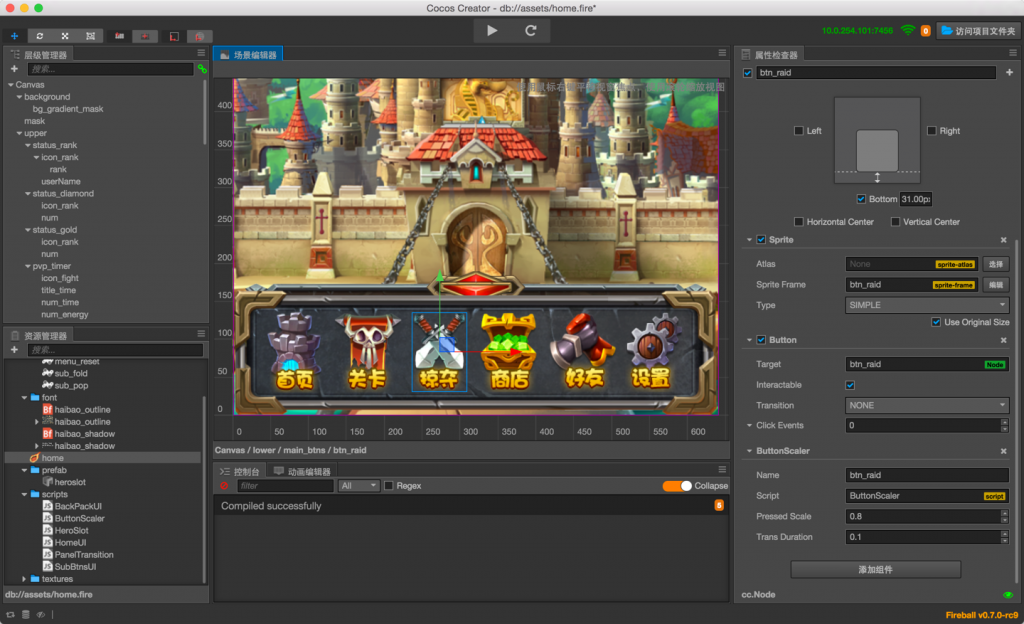The image size is (1024, 624).
Task: Select the Rotate transform tool
Action: [x=40, y=35]
